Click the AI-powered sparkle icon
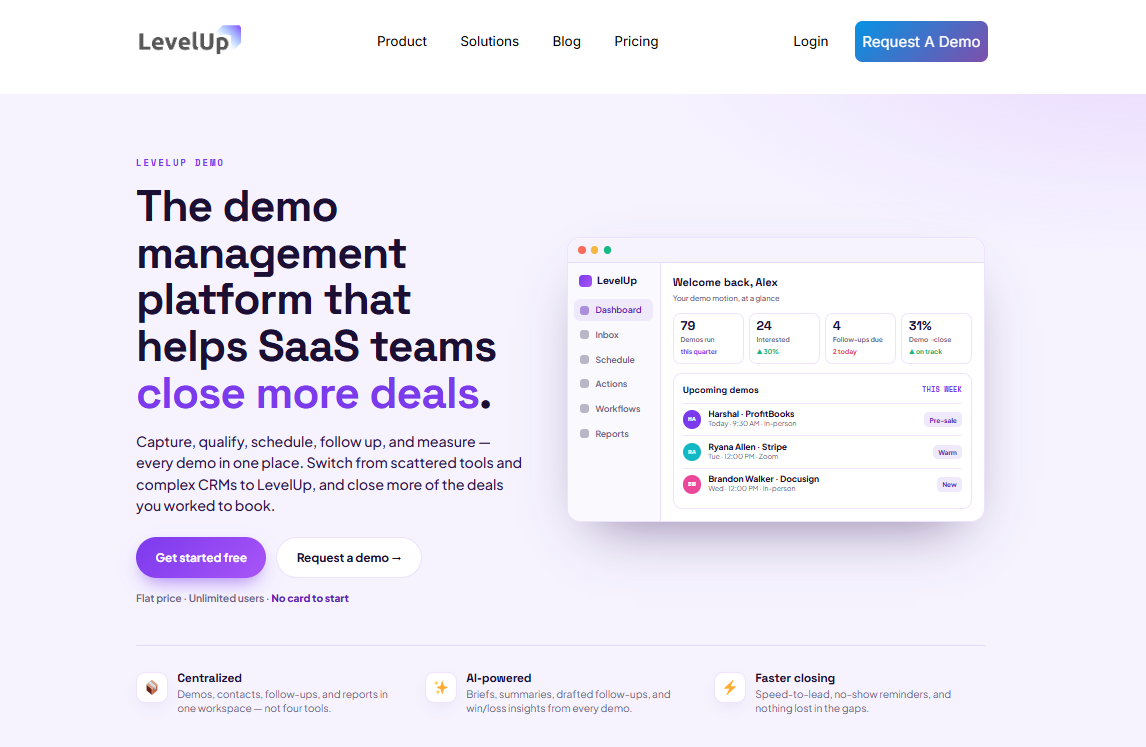The width and height of the screenshot is (1146, 747). [441, 688]
